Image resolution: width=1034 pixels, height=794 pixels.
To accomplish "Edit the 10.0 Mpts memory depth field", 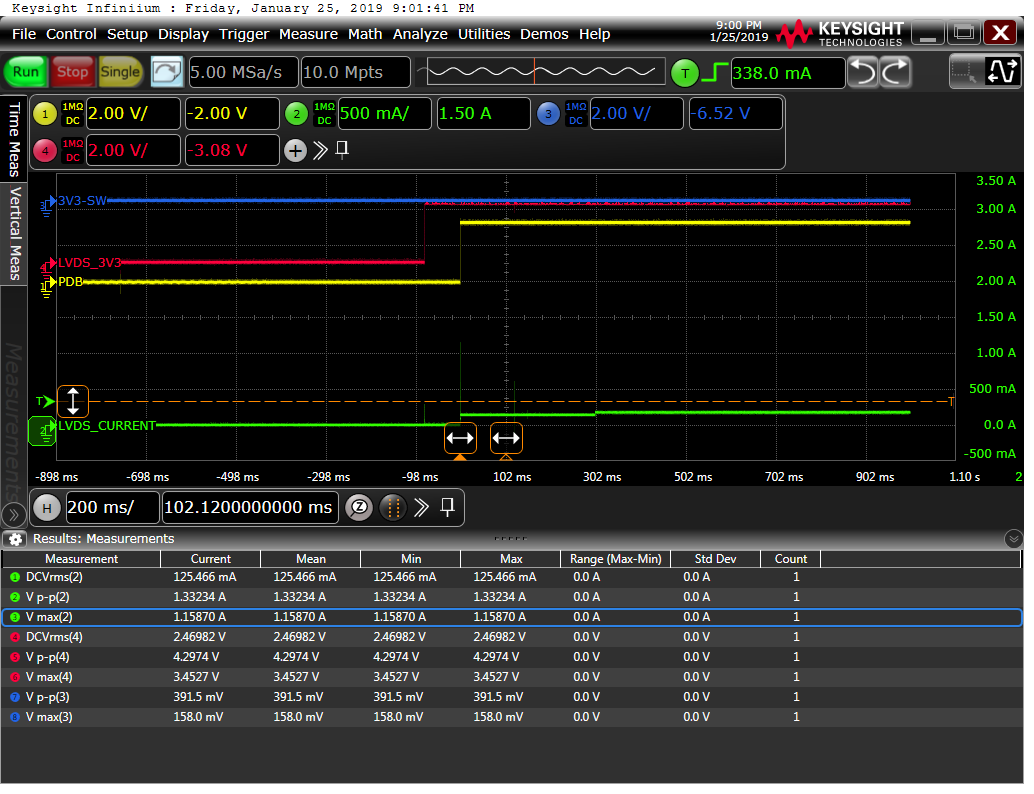I will click(x=355, y=72).
